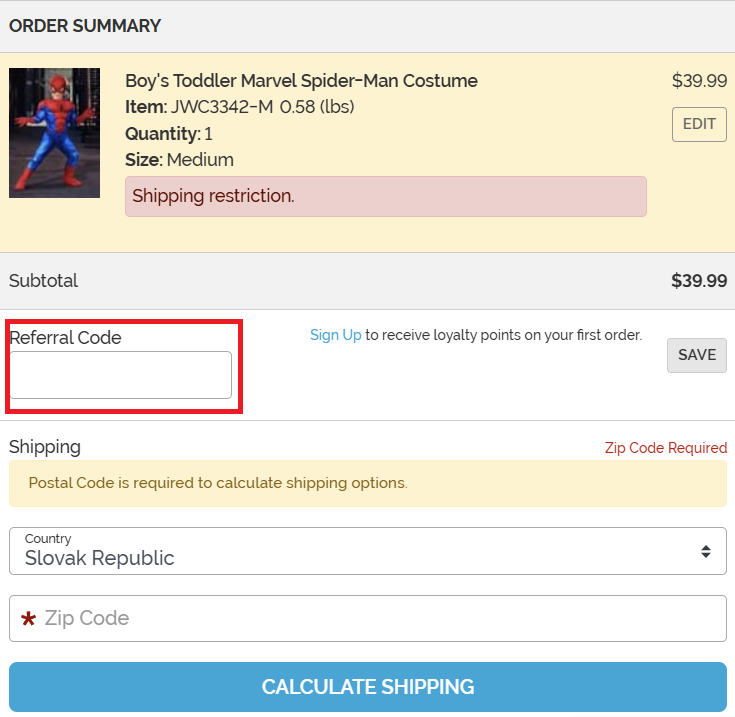Click the ORDER SUMMARY heading
This screenshot has width=735, height=717.
pyautogui.click(x=85, y=26)
